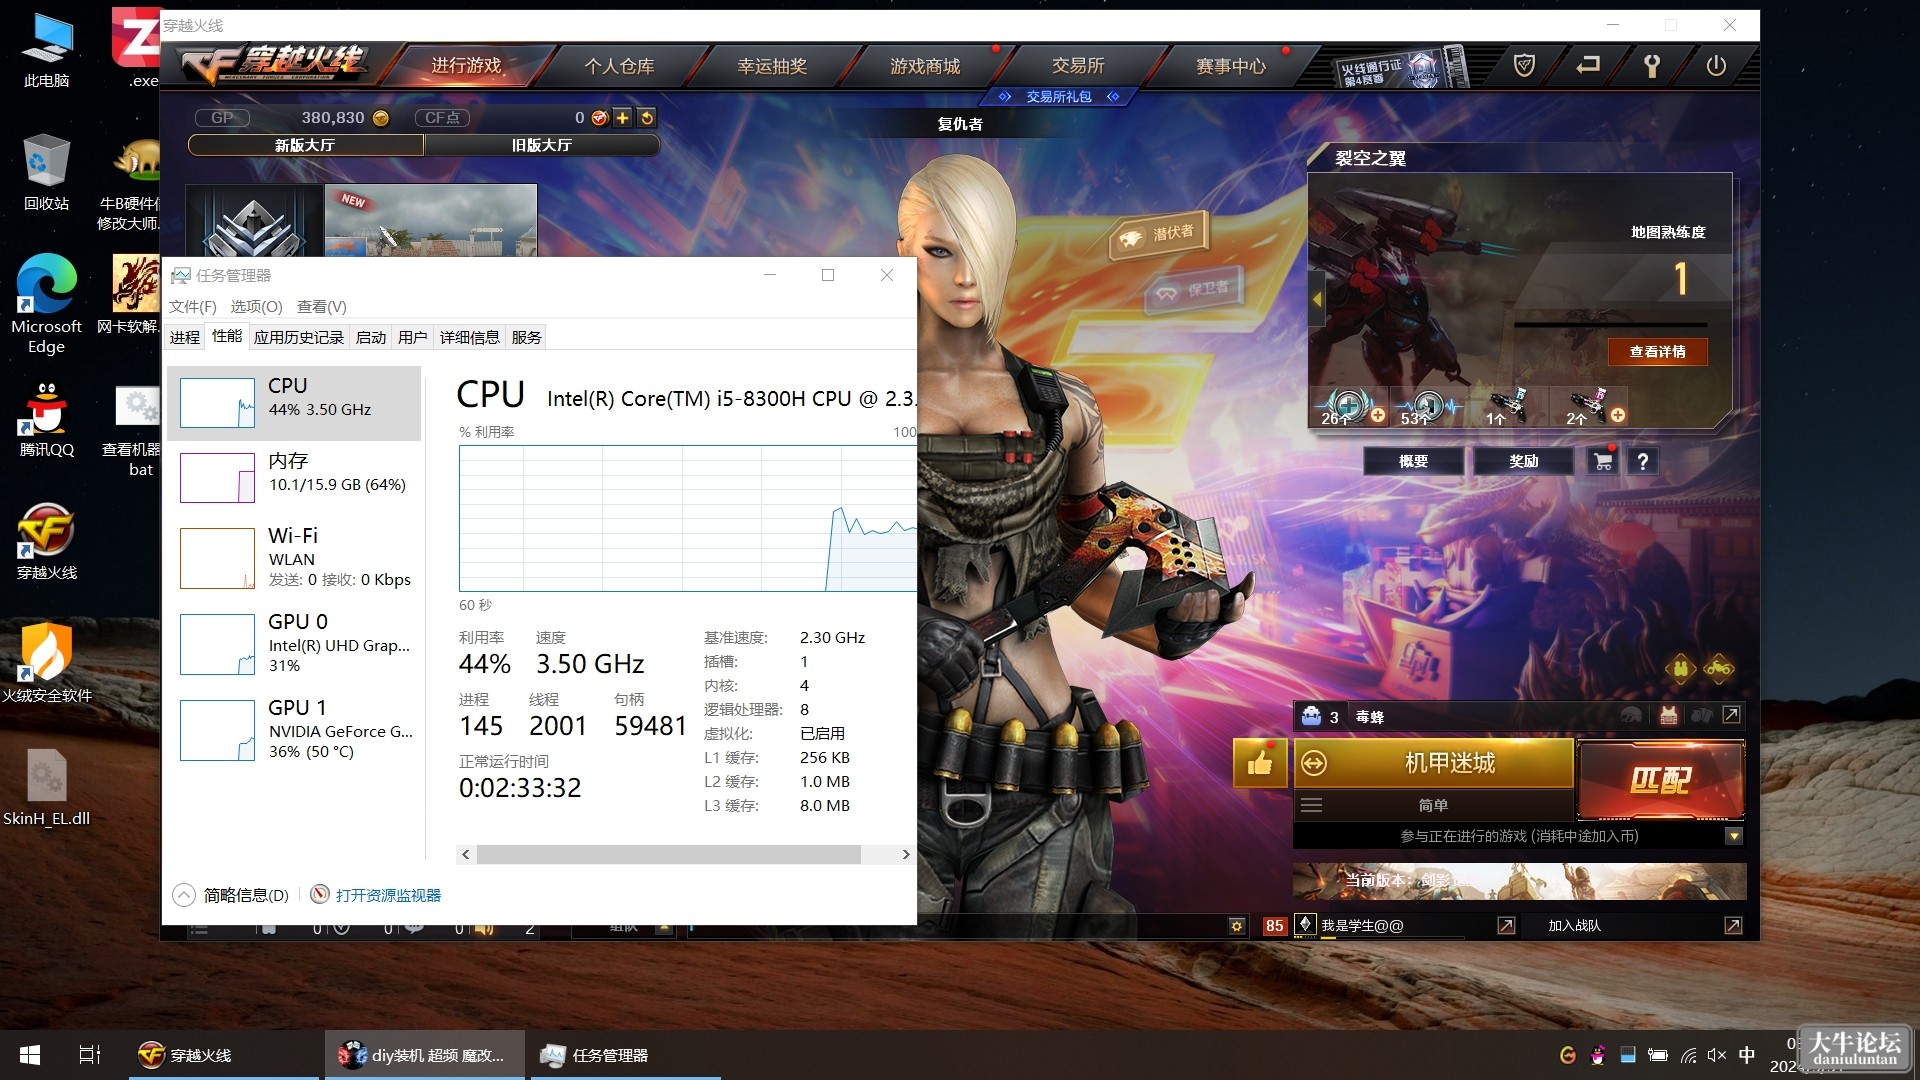This screenshot has width=1920, height=1080.
Task: Switch to the 旧版大厅 lobby
Action: pyautogui.click(x=542, y=146)
